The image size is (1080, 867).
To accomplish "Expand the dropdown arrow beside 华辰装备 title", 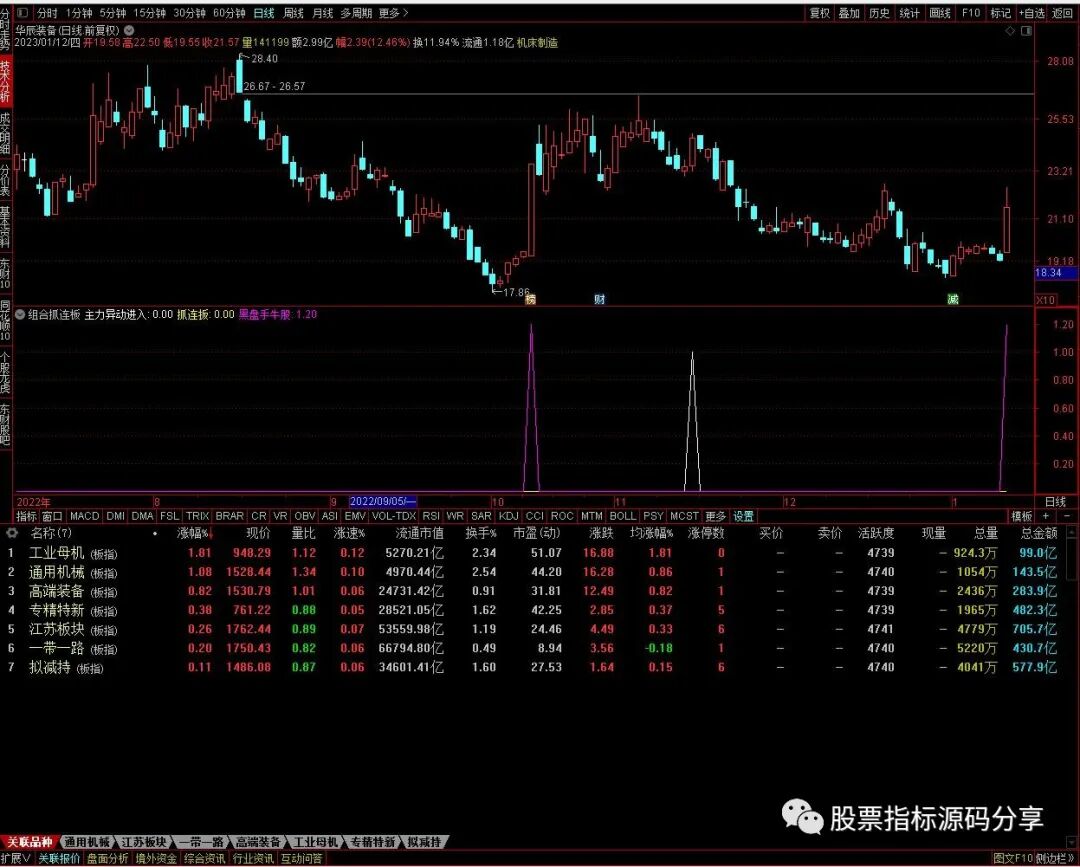I will 128,31.
